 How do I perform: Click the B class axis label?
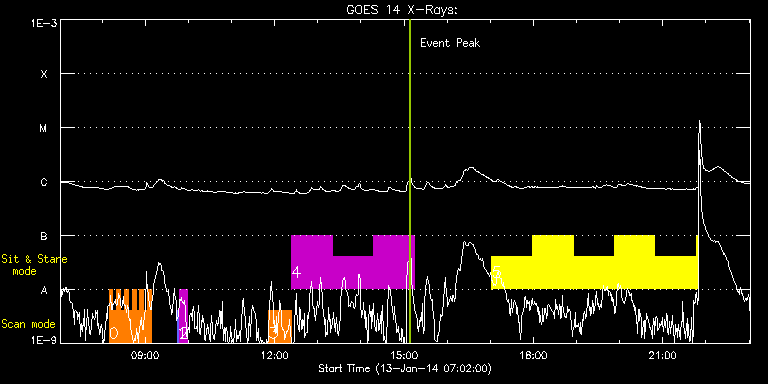tap(44, 236)
